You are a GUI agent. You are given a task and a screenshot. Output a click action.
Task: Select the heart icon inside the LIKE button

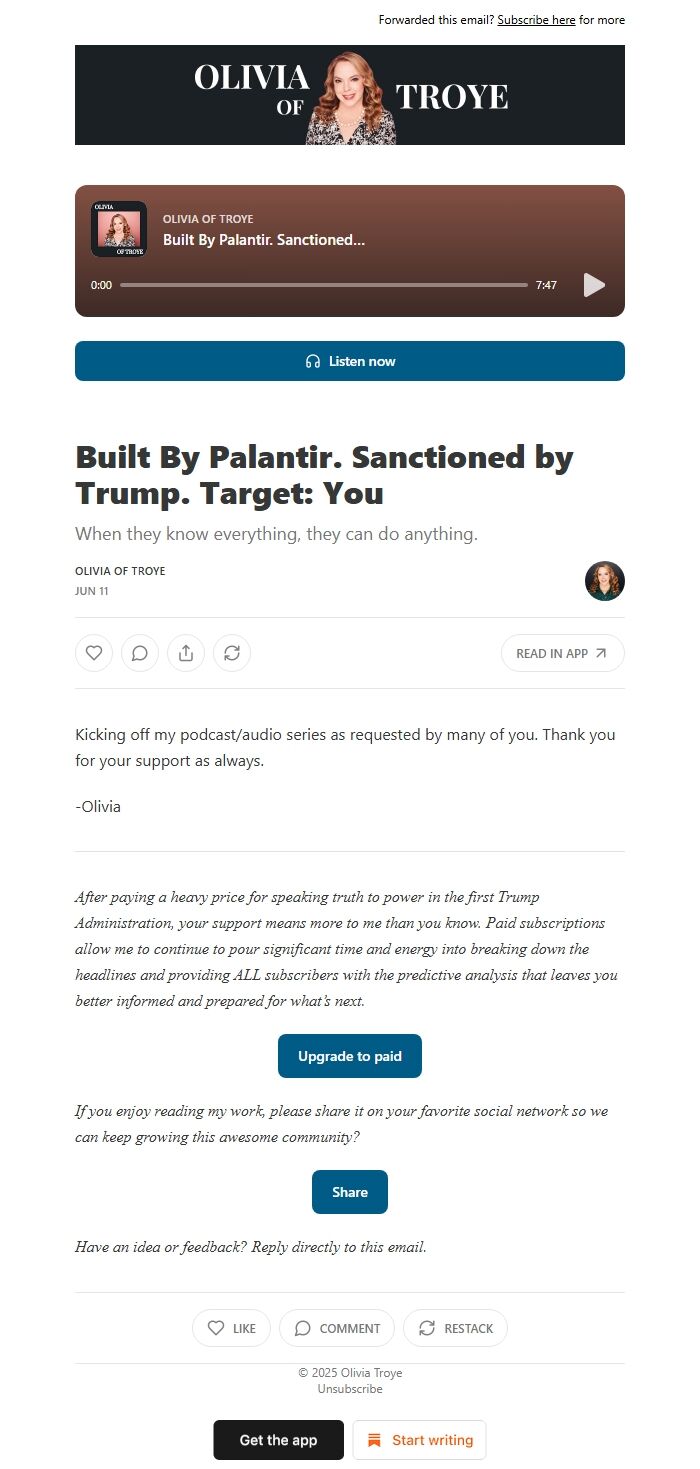pos(215,1328)
